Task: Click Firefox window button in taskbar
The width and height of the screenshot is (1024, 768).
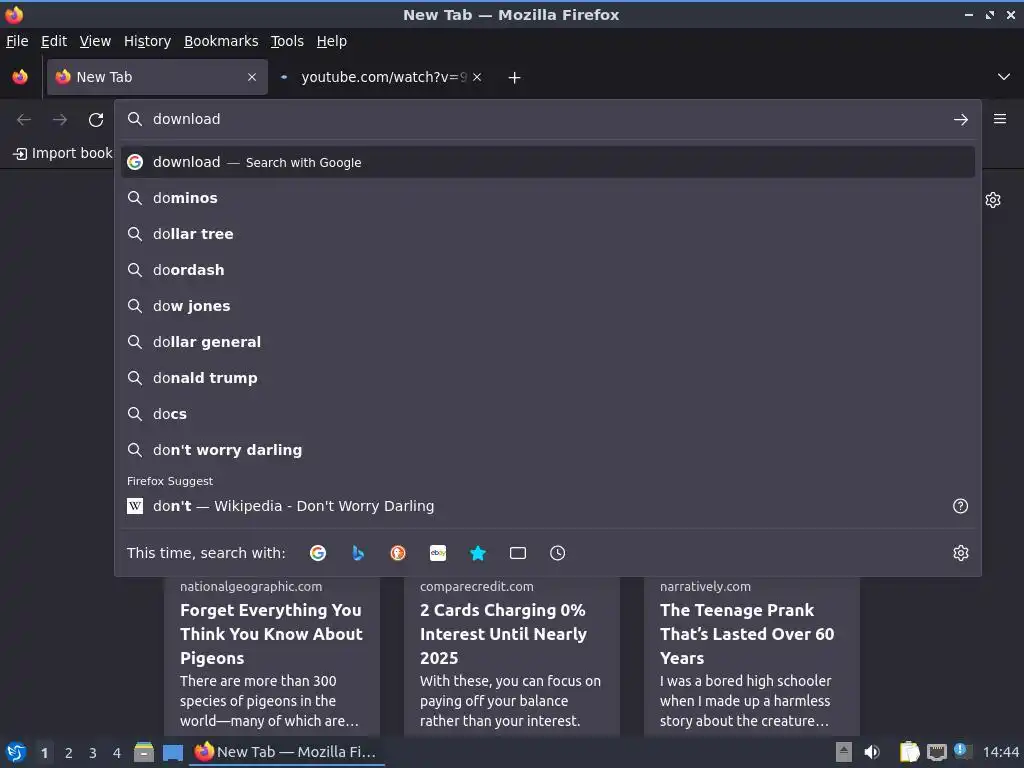Action: pyautogui.click(x=287, y=752)
